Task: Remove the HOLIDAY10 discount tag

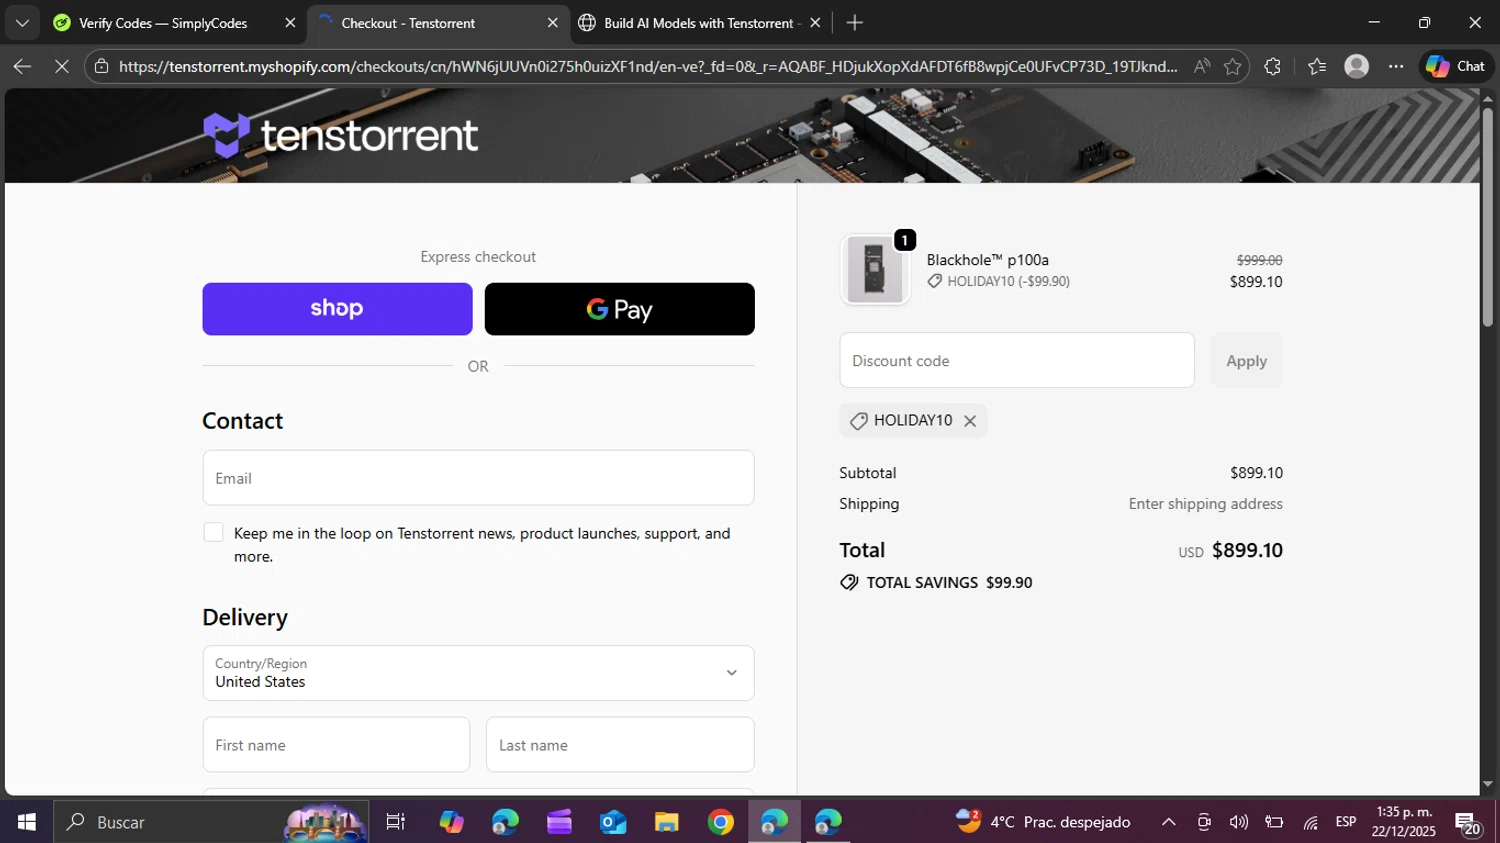Action: pos(970,421)
